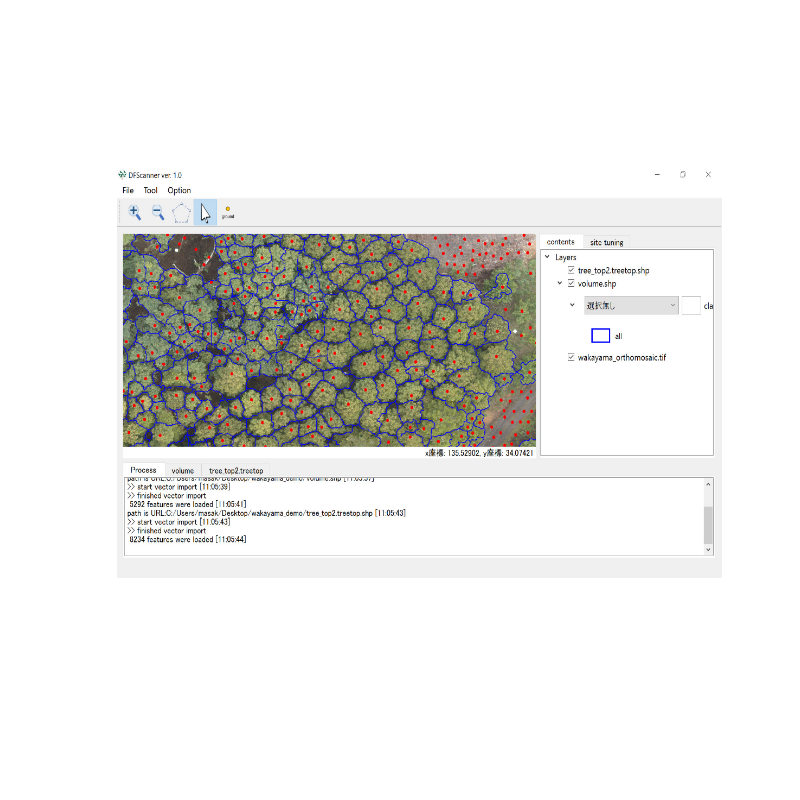This screenshot has height=800, width=800.
Task: Open the 選択無し attribute dropdown
Action: 631,305
